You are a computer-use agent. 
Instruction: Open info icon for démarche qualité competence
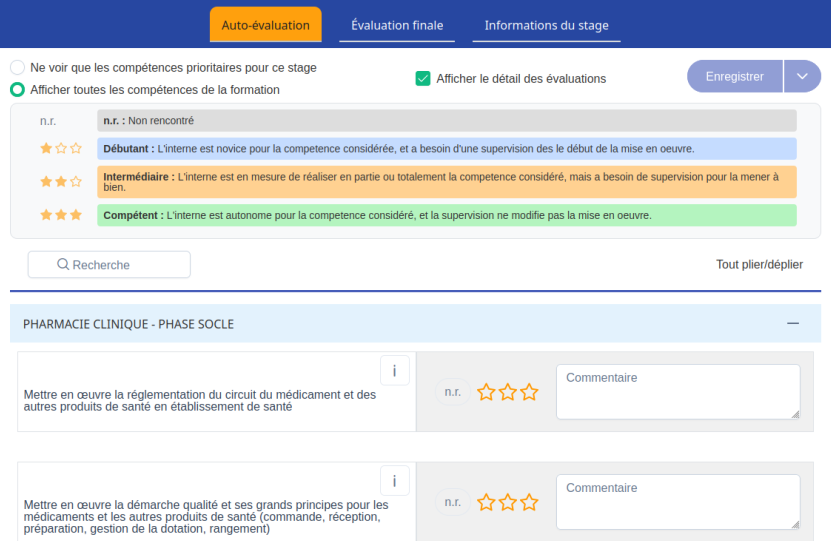point(395,481)
